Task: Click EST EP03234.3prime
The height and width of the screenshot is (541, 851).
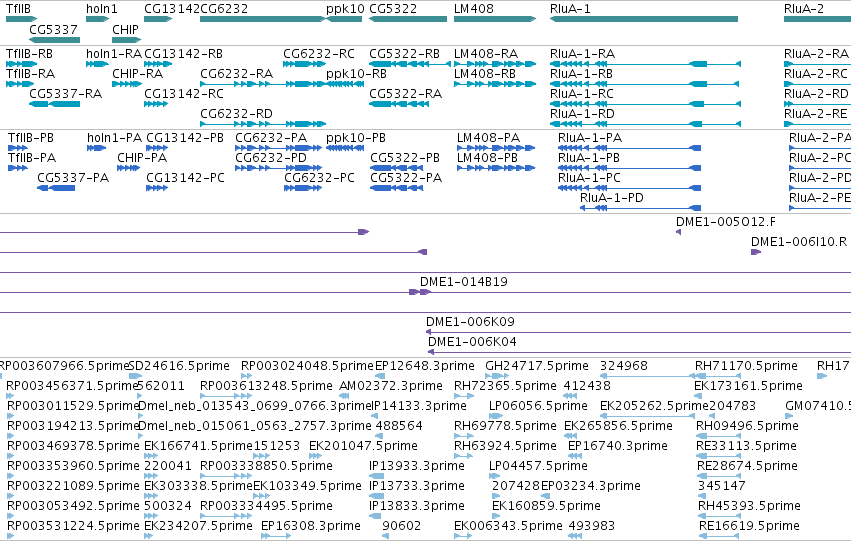Action: (545, 497)
